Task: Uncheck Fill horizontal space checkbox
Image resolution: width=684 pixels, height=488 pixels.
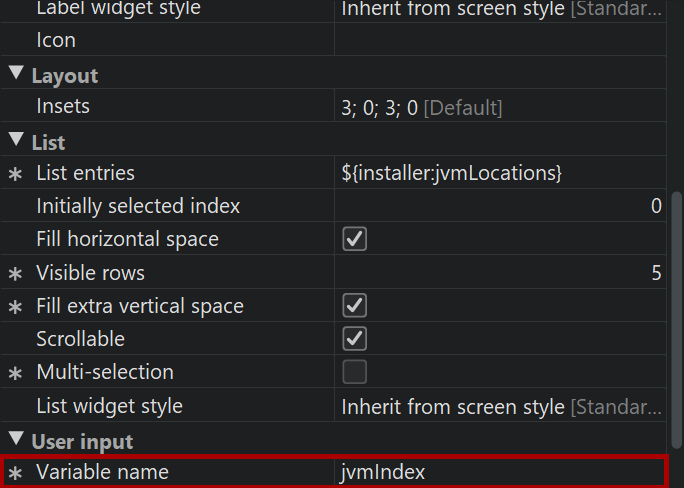Action: [x=354, y=239]
